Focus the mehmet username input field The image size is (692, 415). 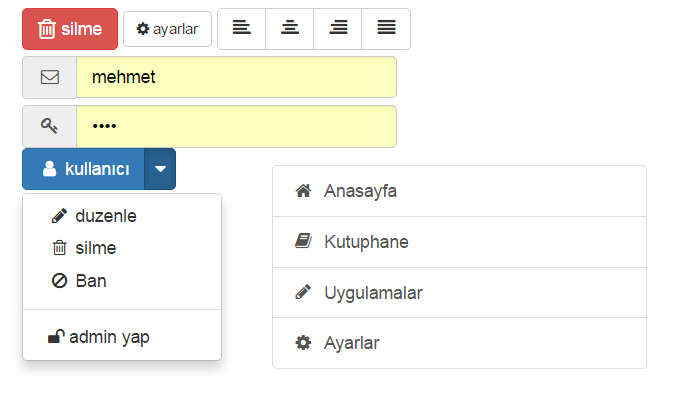tap(236, 77)
